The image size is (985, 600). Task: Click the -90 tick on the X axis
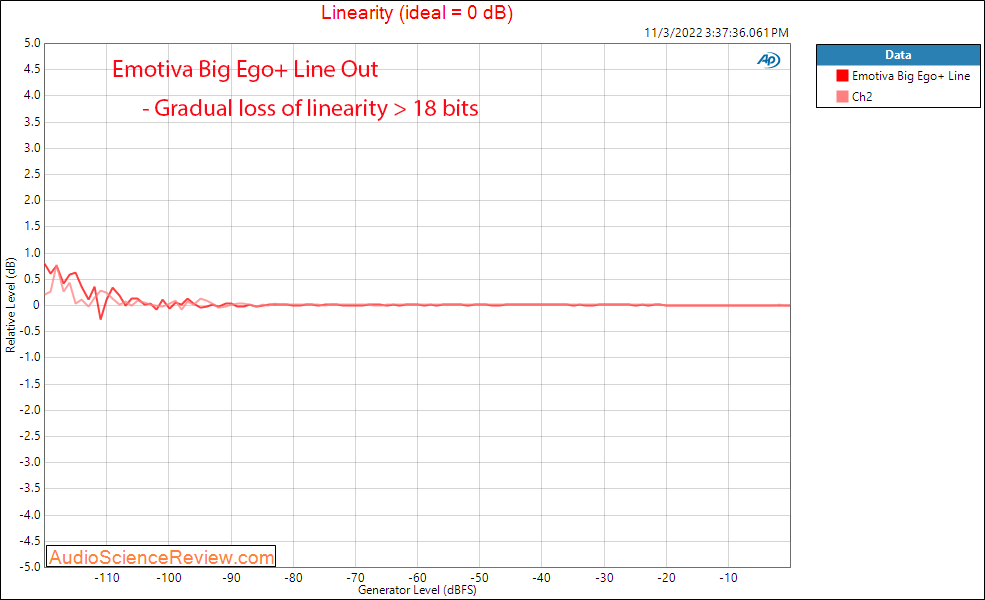coord(231,577)
